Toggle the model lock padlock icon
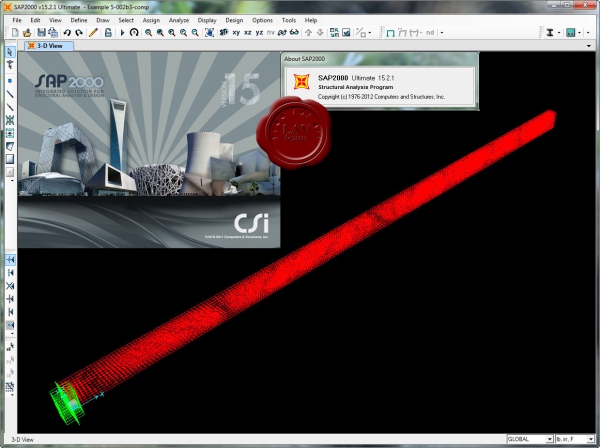The width and height of the screenshot is (600, 448). click(108, 33)
